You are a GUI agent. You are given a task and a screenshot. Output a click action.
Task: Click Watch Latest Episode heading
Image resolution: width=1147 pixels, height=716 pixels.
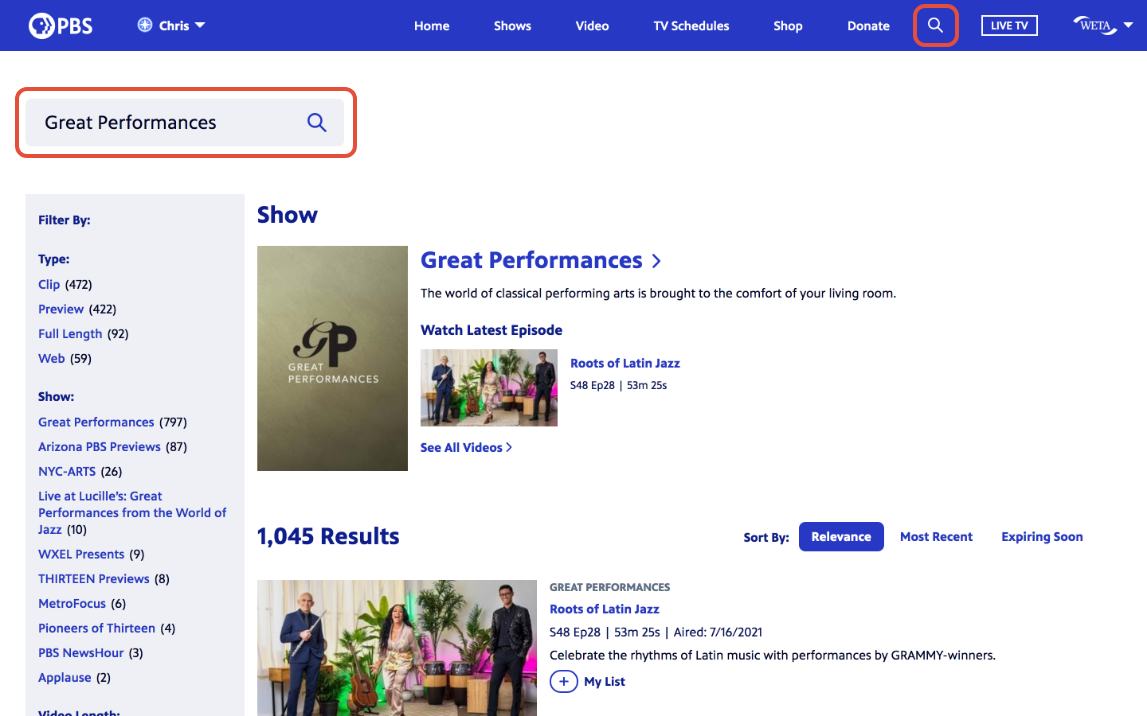pos(491,330)
